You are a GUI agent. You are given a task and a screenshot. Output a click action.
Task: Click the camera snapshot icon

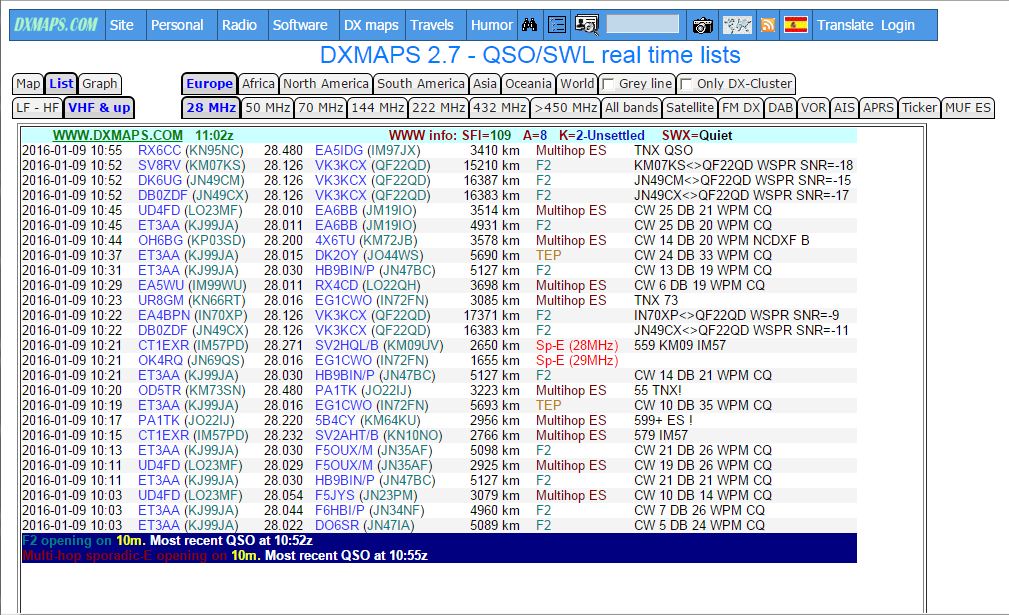coord(703,25)
